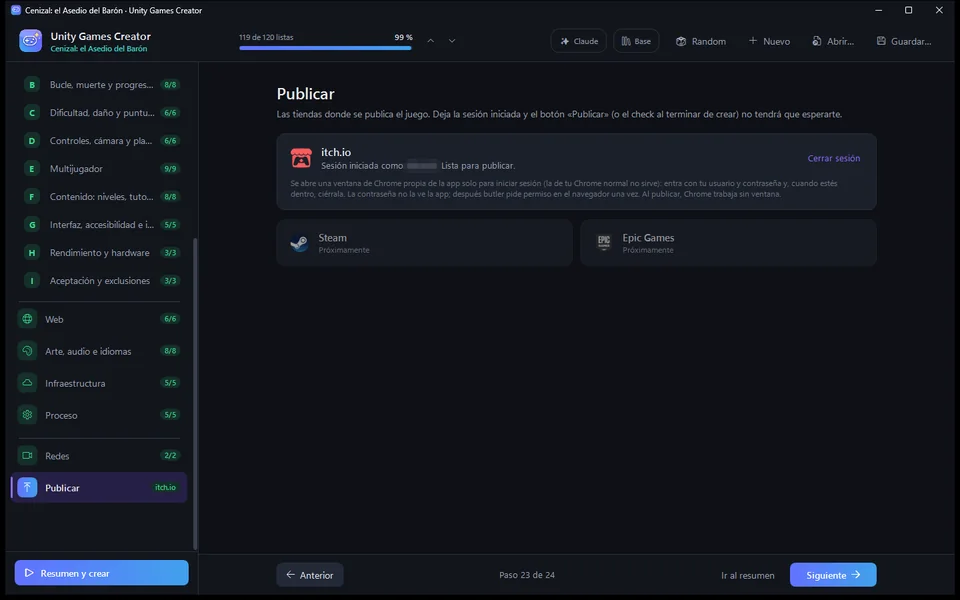This screenshot has height=600, width=960.
Task: Click the Publicar page heading
Action: 306,94
